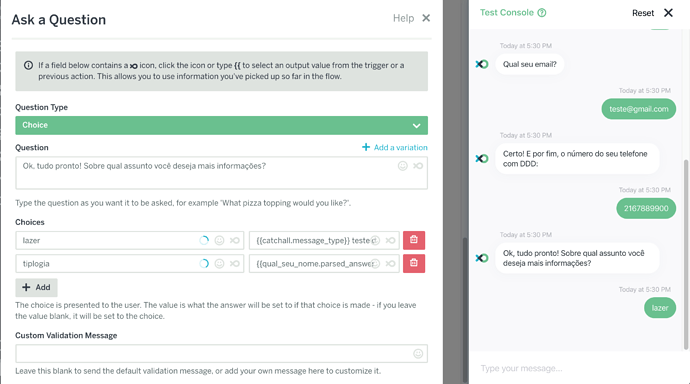Open emoji picker for 'lazer' choice
This screenshot has height=384, width=690.
[219, 240]
